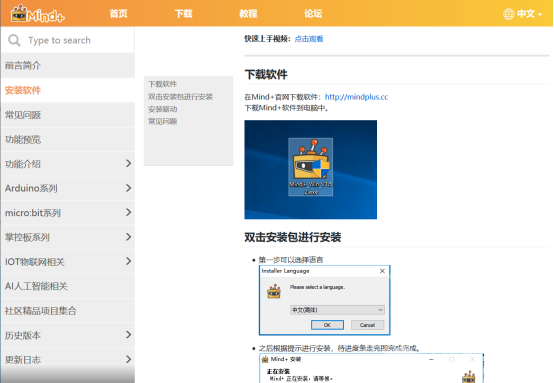Open 社区精品项目集合 in the sidebar

click(68, 311)
